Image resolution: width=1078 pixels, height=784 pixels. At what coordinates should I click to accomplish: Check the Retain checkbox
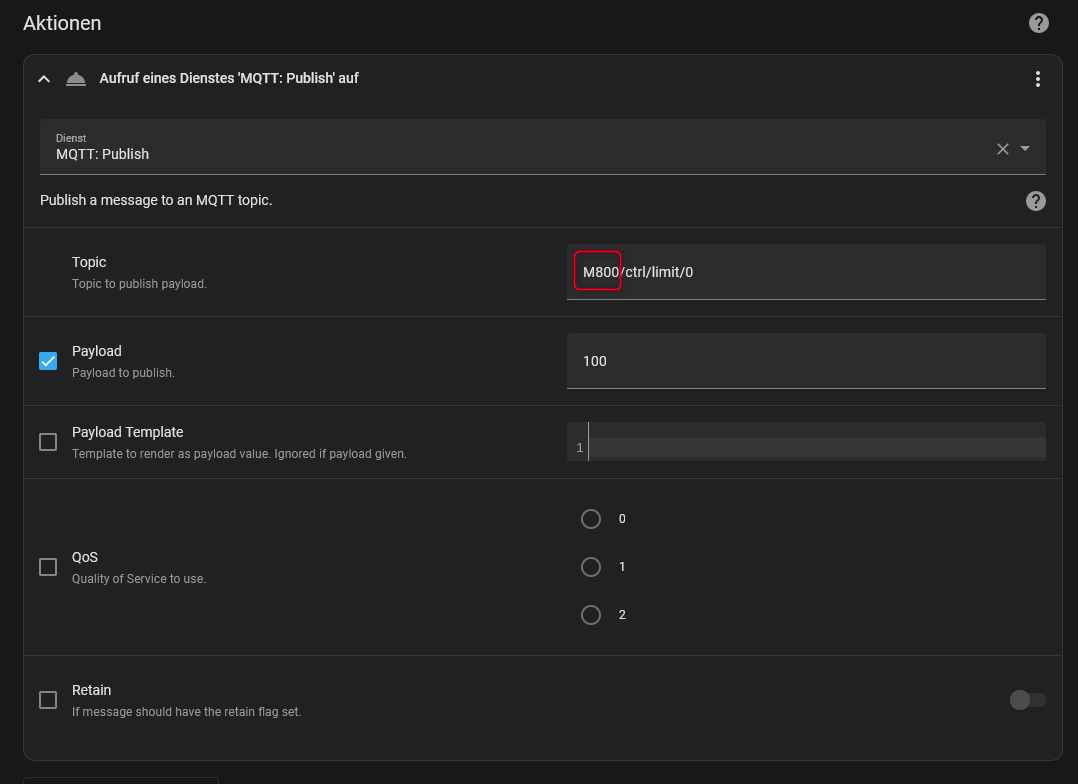pyautogui.click(x=47, y=699)
